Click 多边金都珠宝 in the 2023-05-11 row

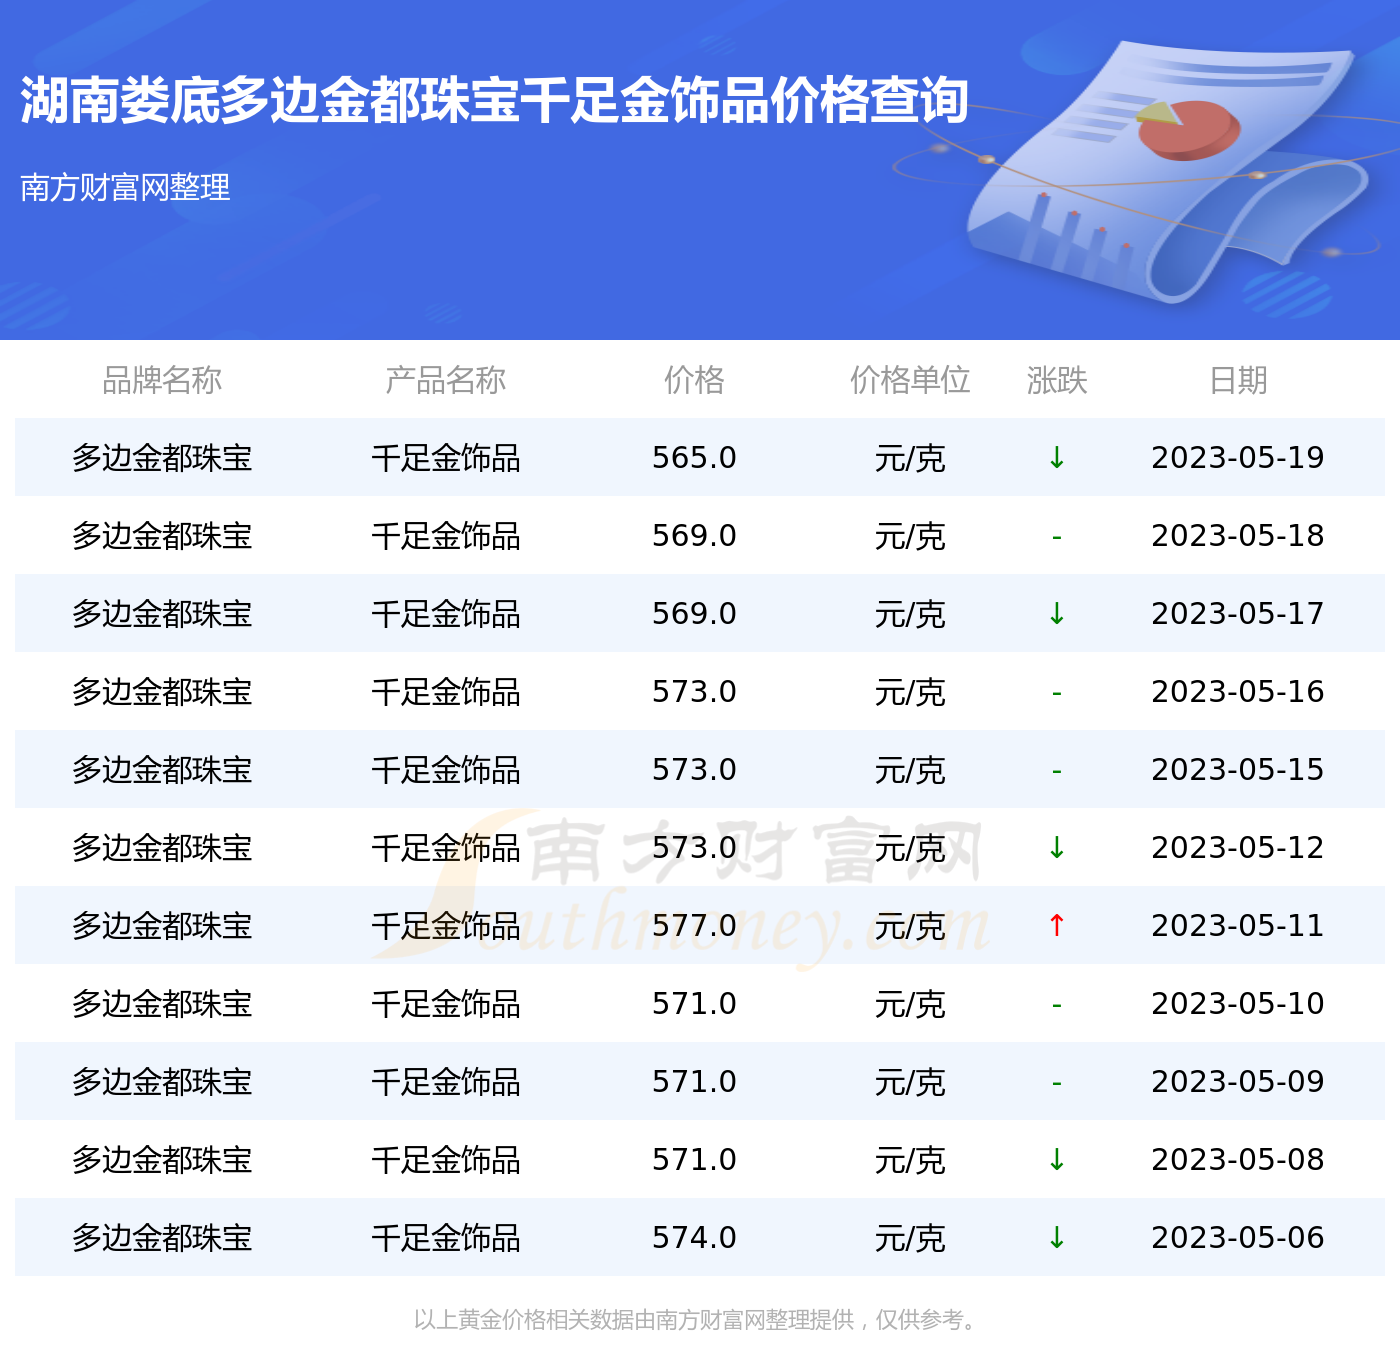[x=162, y=926]
